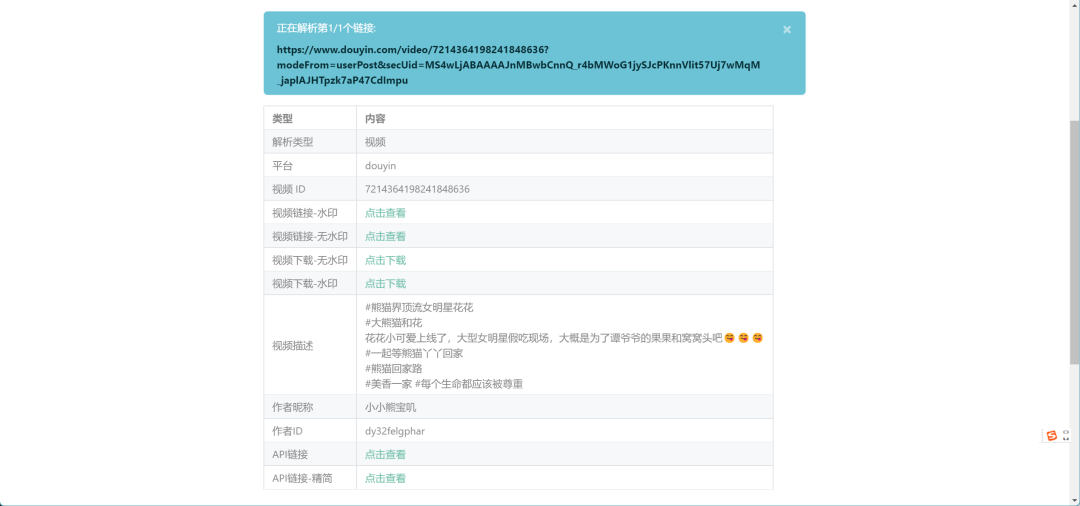The height and width of the screenshot is (506, 1080).
Task: Click hashtag line #大熊猫和花
Action: click(394, 322)
